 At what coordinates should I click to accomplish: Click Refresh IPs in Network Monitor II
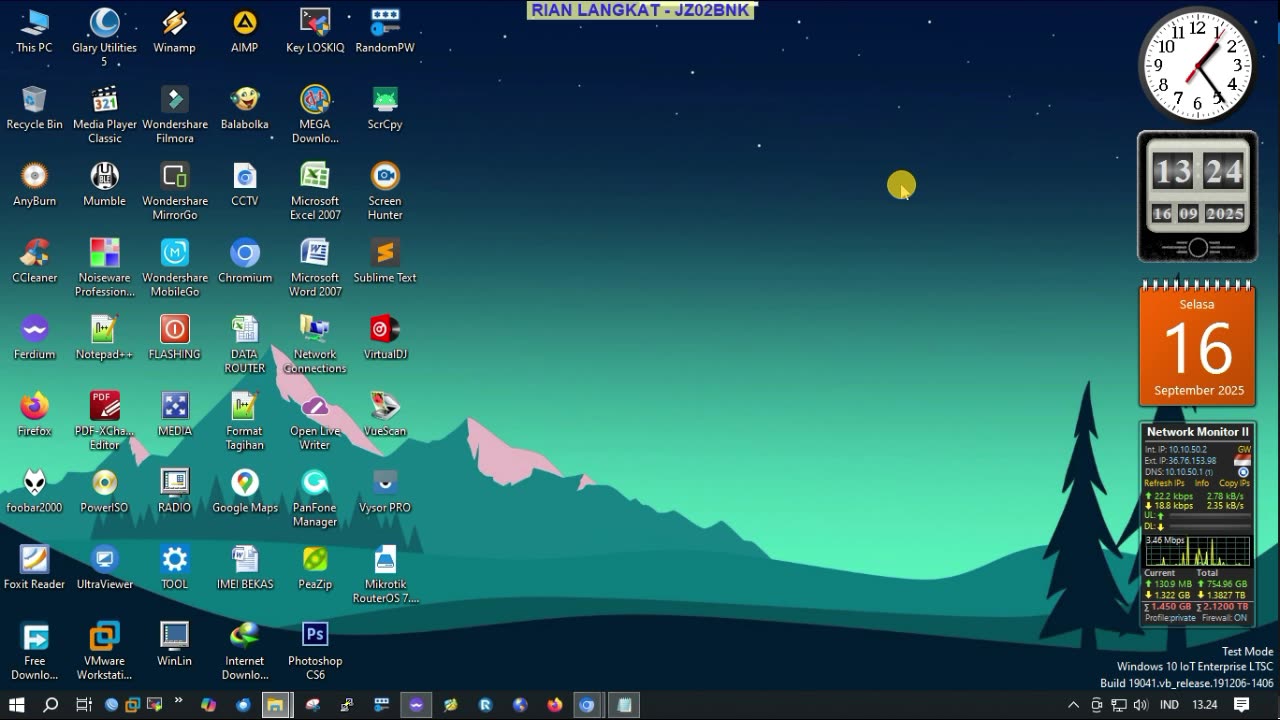tap(1163, 483)
